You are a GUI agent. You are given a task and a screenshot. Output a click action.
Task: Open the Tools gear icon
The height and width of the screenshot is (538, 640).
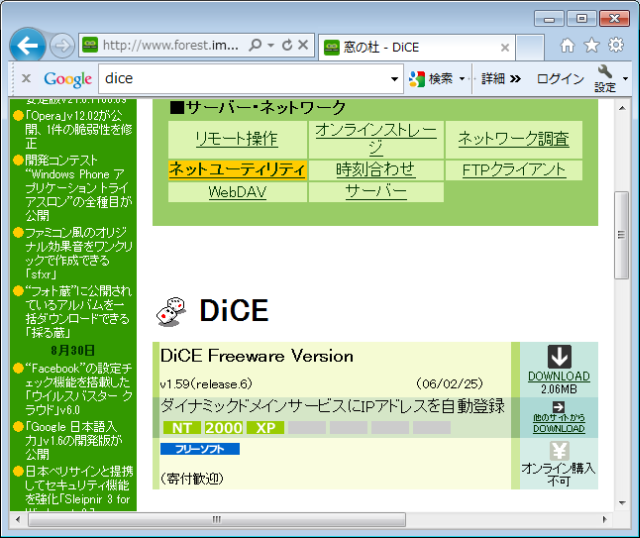pyautogui.click(x=616, y=45)
